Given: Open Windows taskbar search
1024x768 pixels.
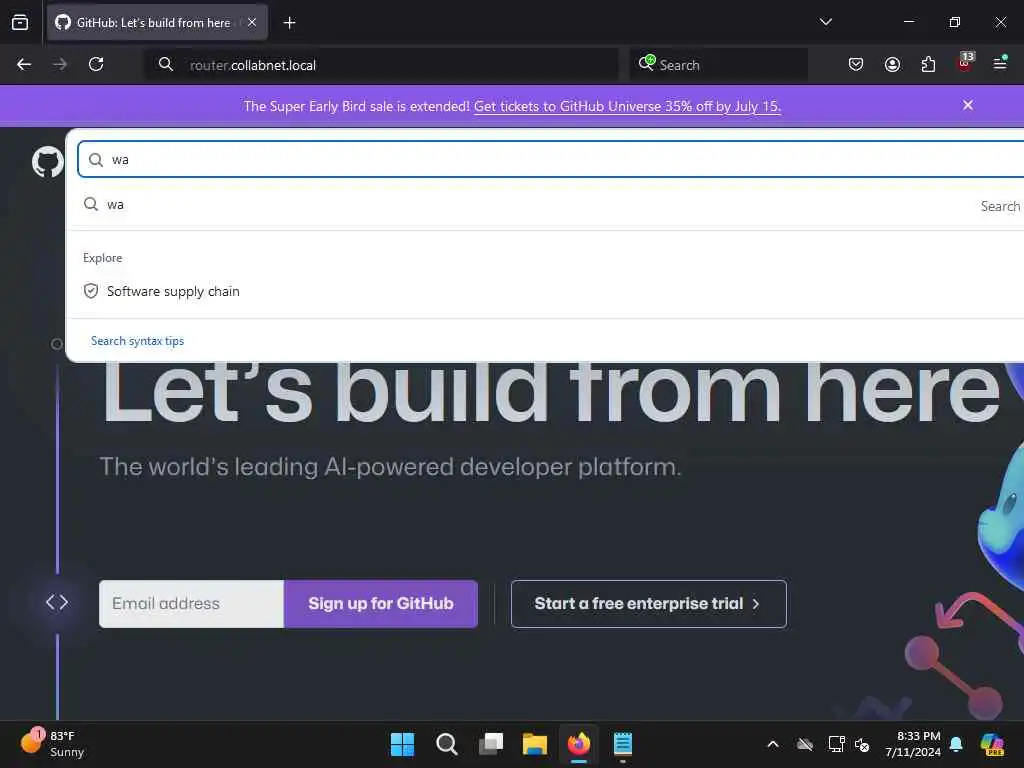Looking at the screenshot, I should (447, 744).
